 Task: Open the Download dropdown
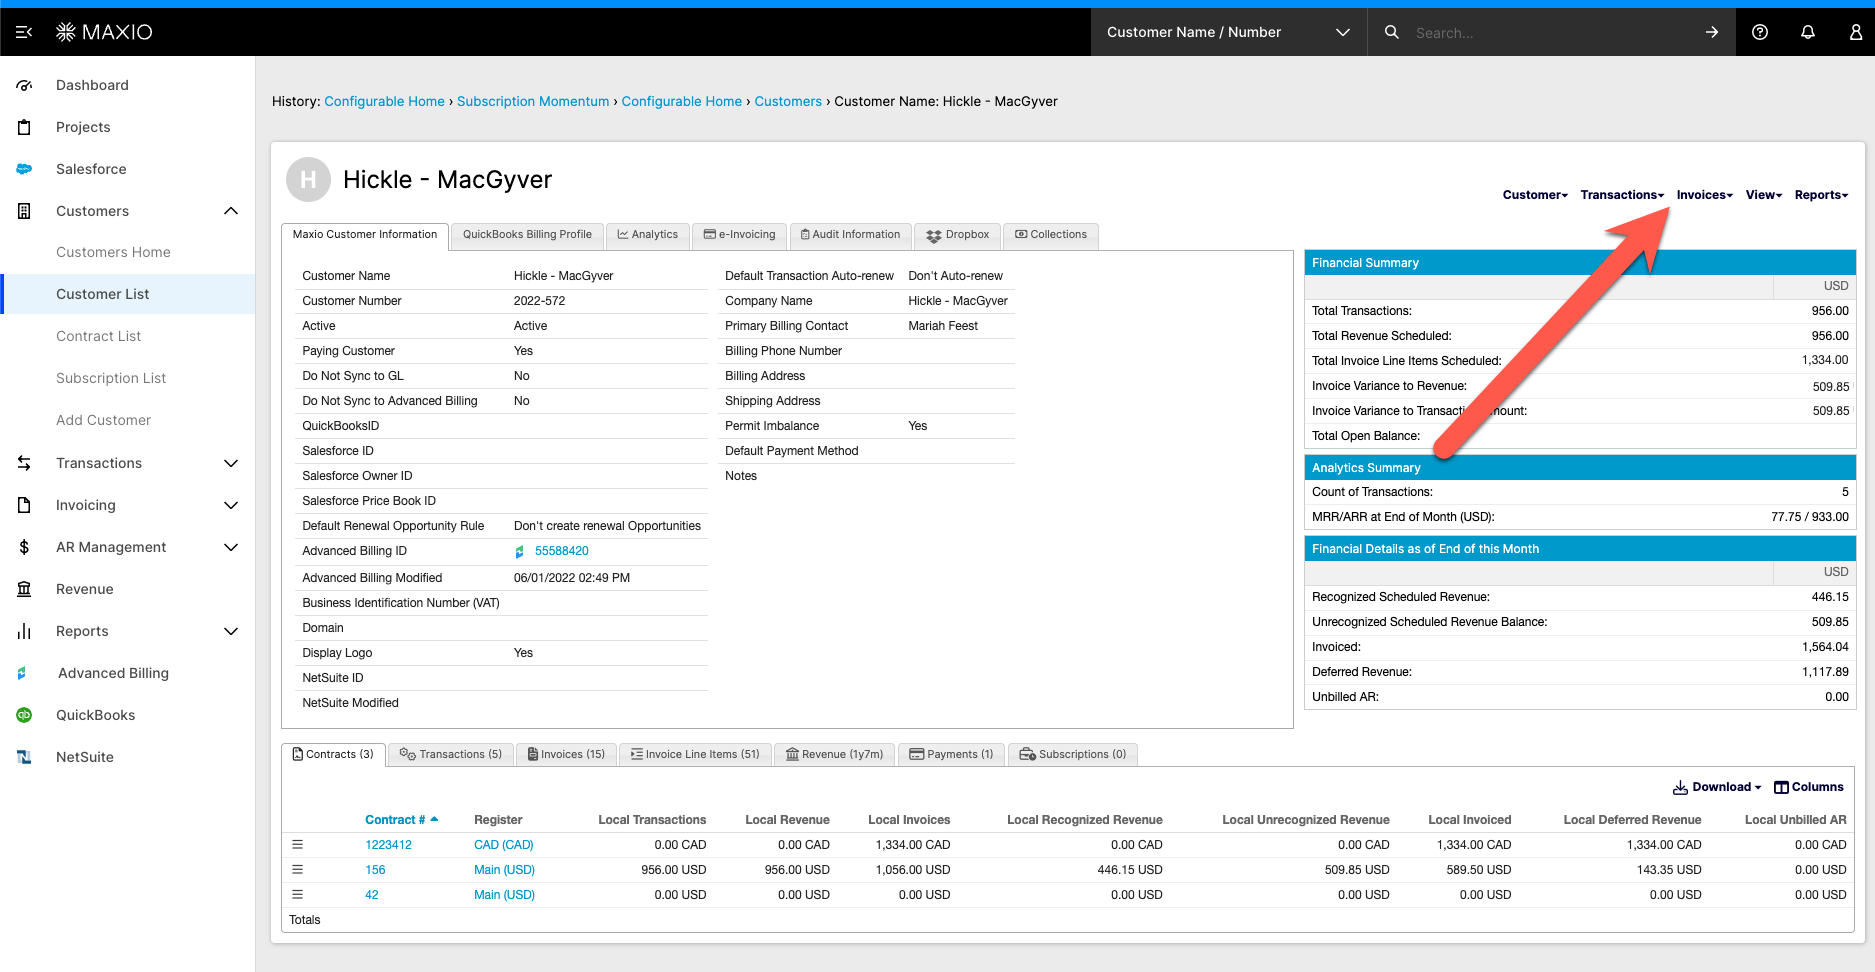click(x=1717, y=787)
